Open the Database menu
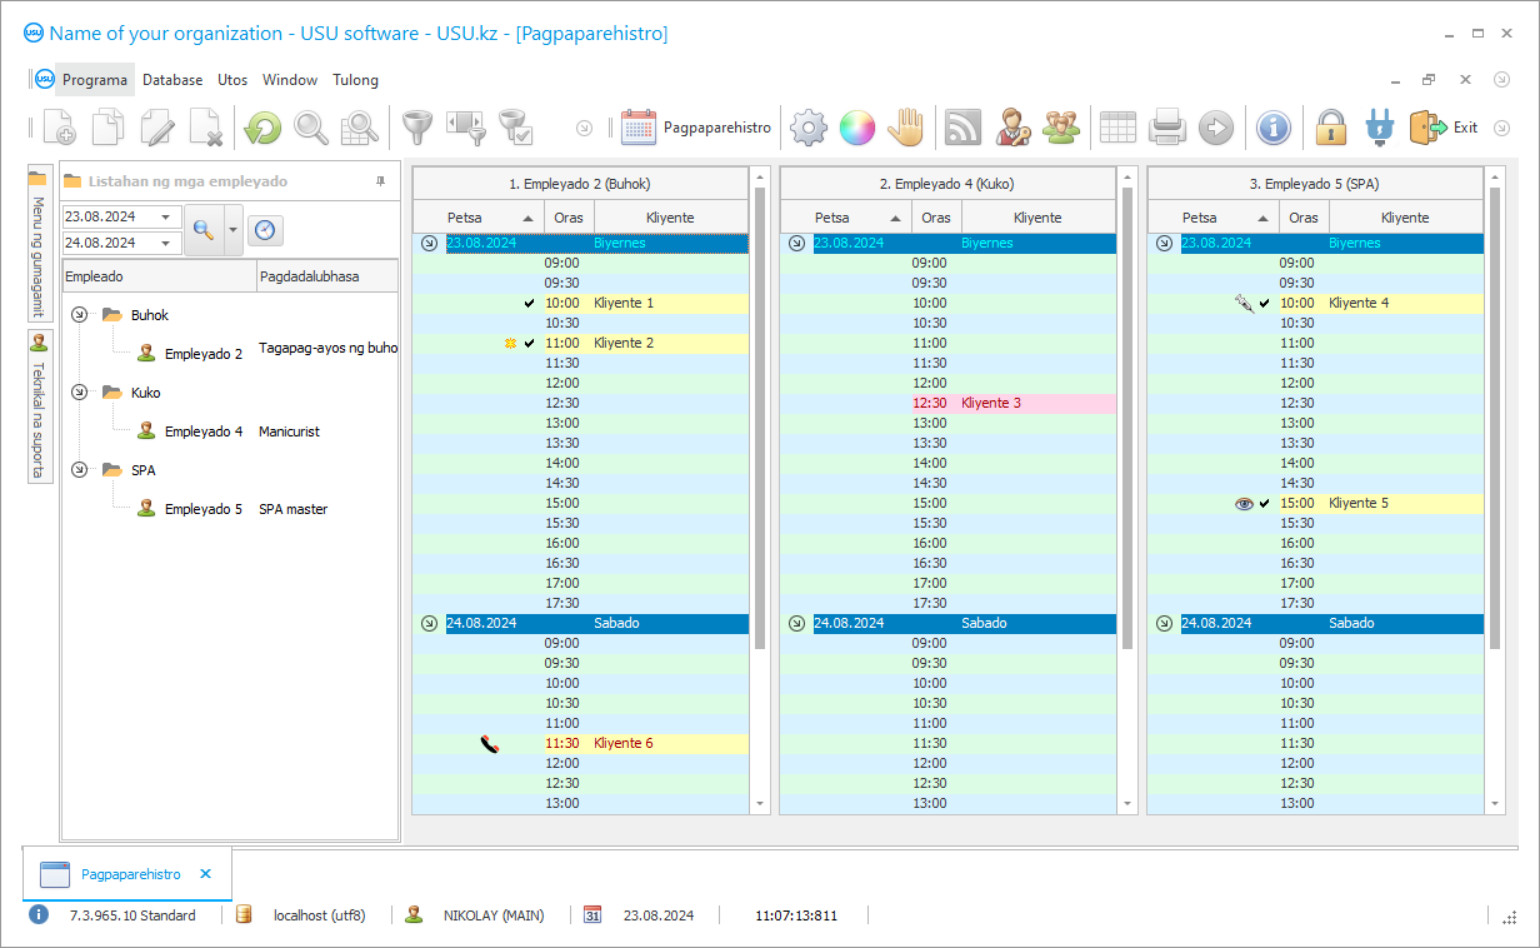The width and height of the screenshot is (1540, 948). pyautogui.click(x=172, y=80)
